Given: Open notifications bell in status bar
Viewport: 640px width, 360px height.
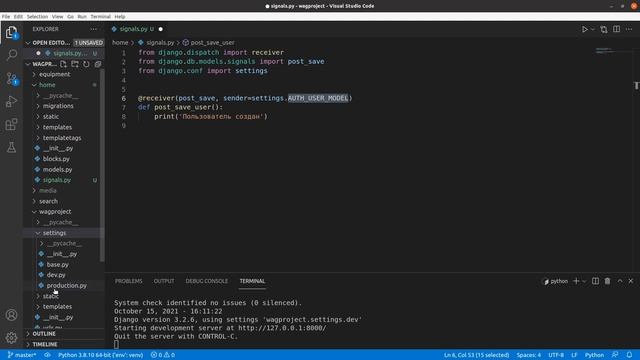Looking at the screenshot, I should click(629, 355).
